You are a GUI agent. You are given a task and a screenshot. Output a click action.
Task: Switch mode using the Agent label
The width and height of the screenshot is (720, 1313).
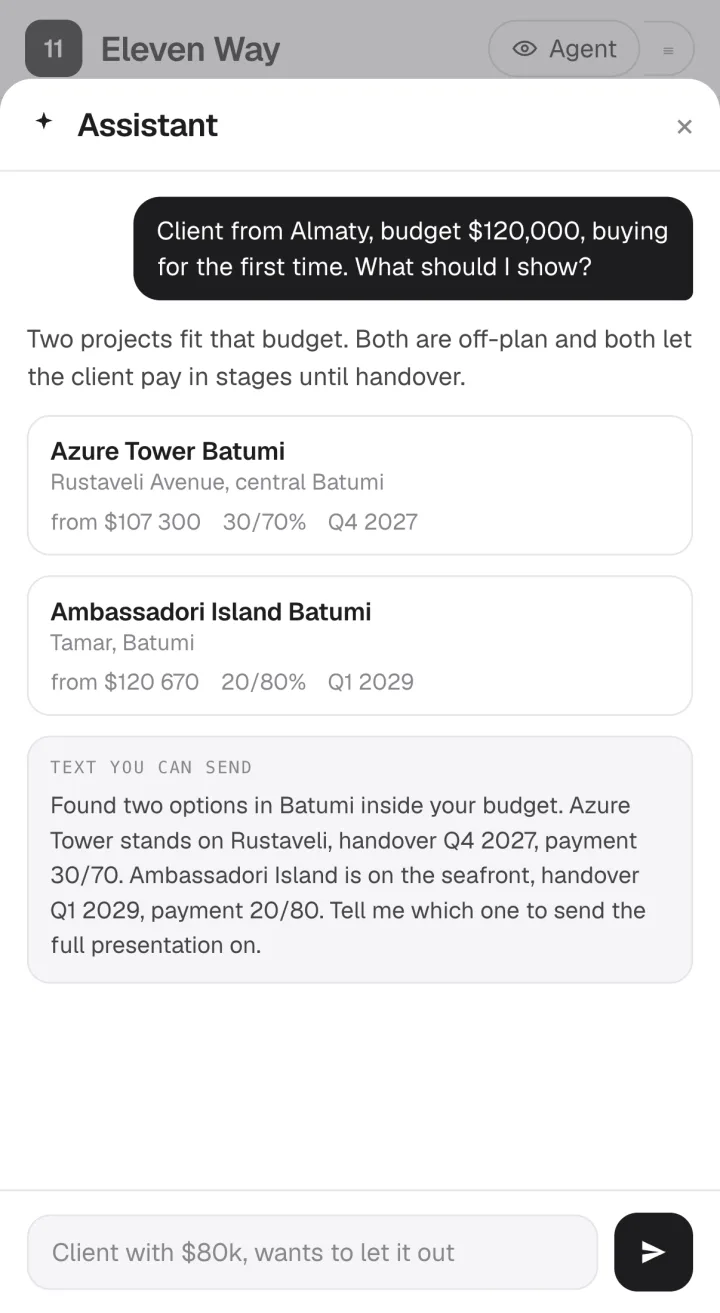[583, 49]
